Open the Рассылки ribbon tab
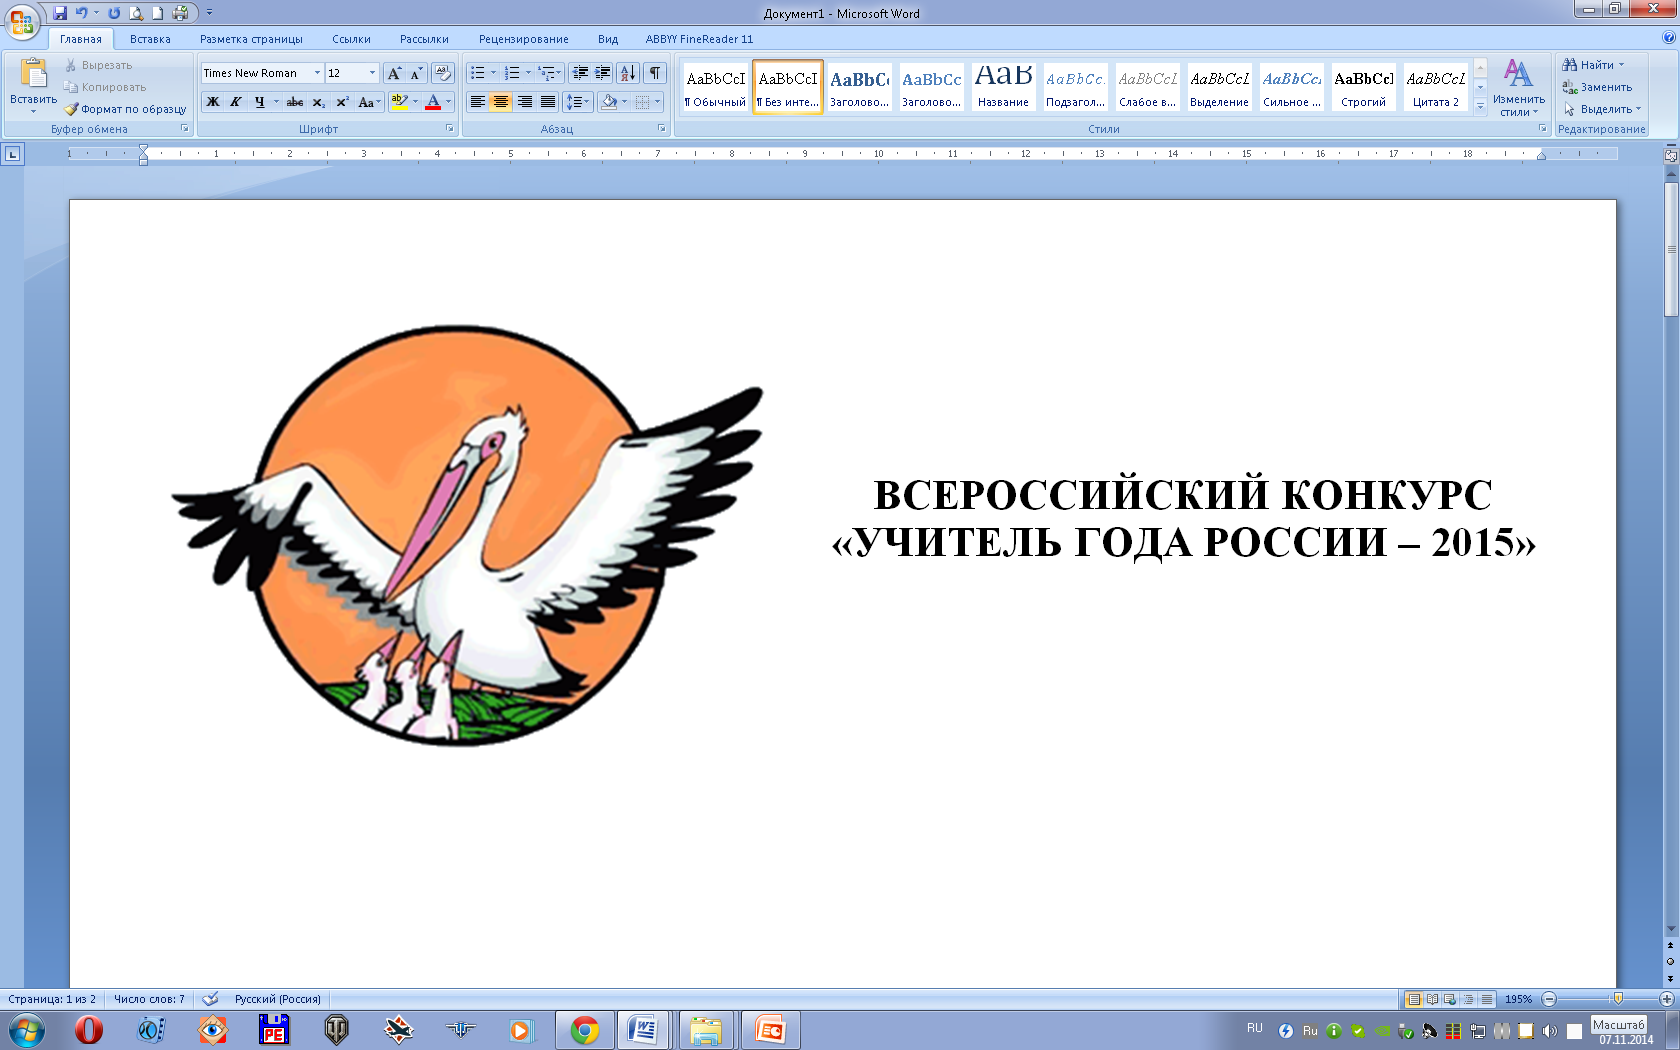 coord(424,39)
